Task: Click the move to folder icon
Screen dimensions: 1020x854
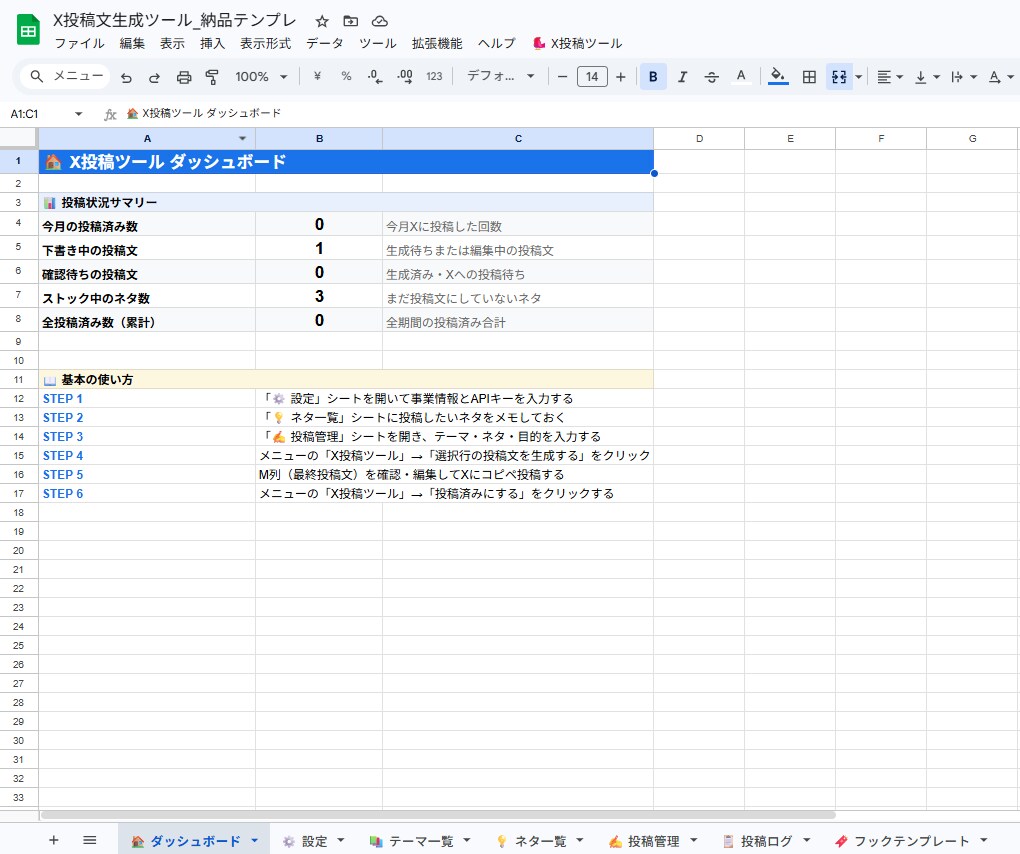Action: click(351, 21)
